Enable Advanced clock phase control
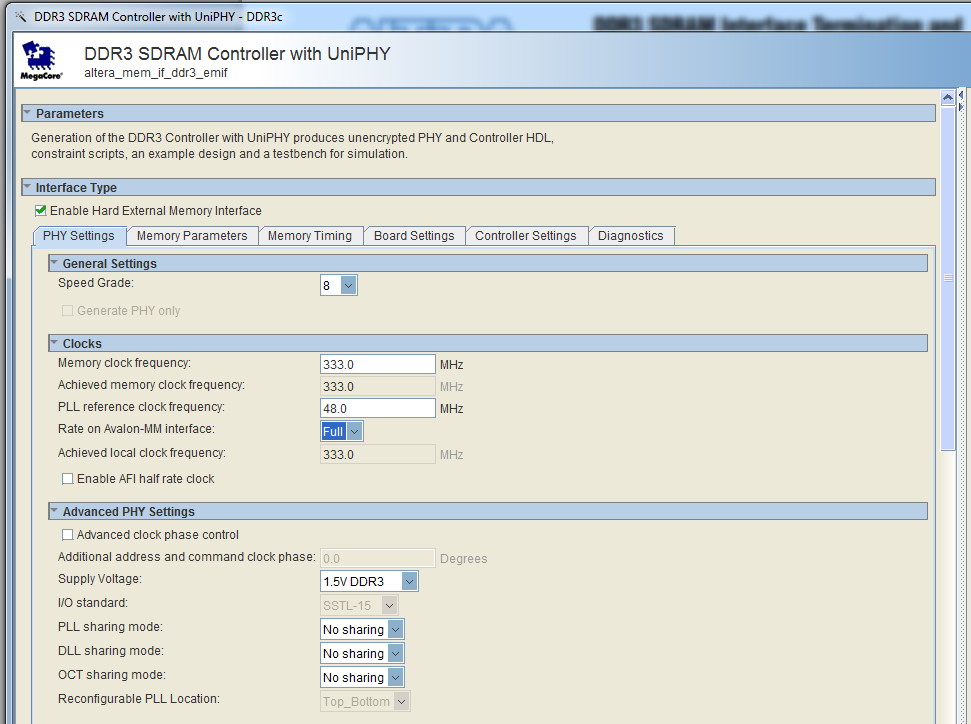The height and width of the screenshot is (724, 971). [x=67, y=534]
